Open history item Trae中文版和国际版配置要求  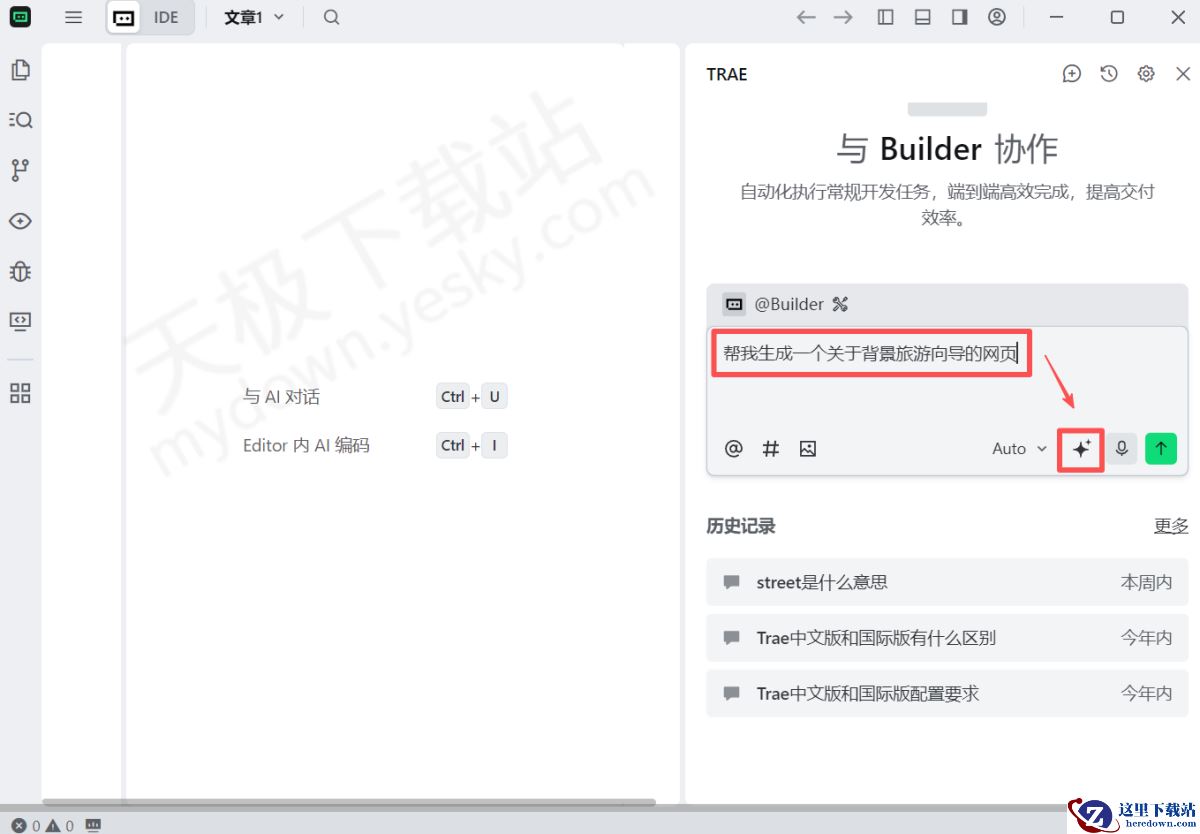point(947,693)
